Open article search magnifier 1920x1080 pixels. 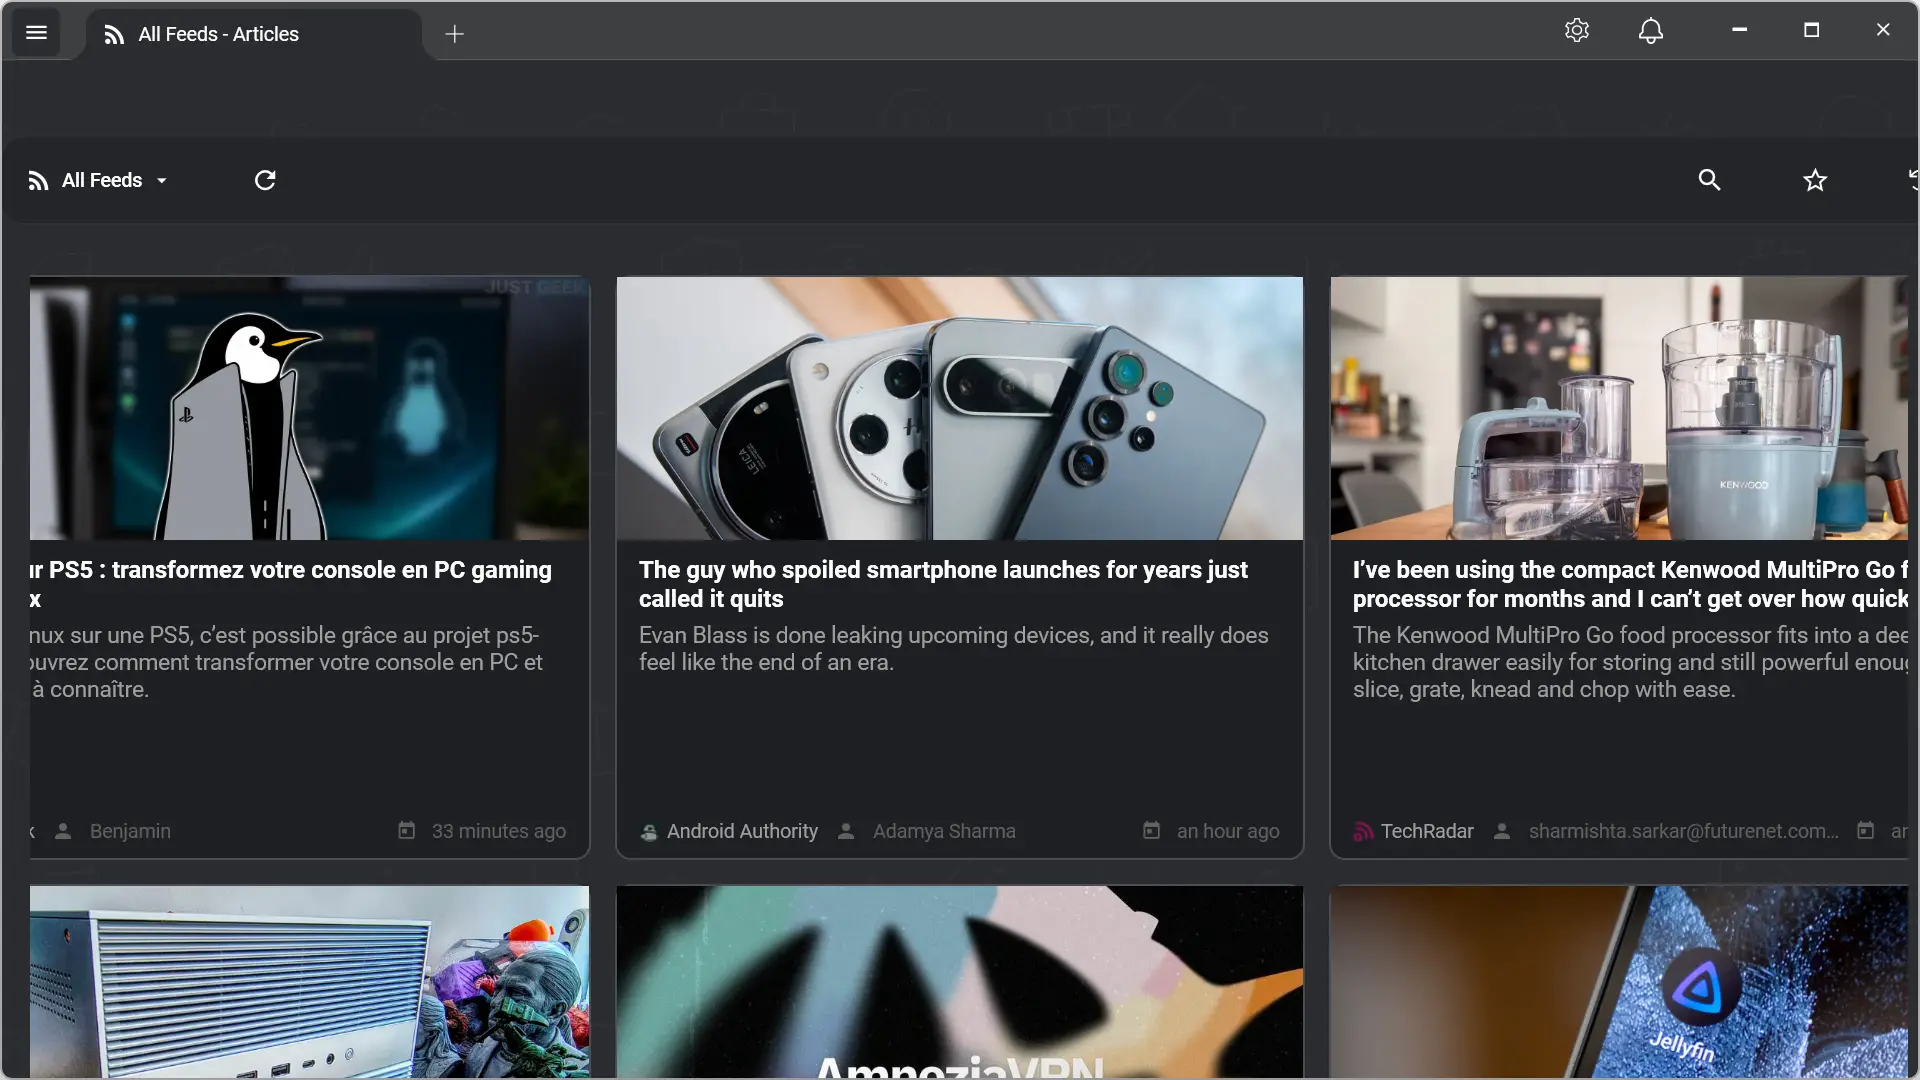tap(1709, 180)
